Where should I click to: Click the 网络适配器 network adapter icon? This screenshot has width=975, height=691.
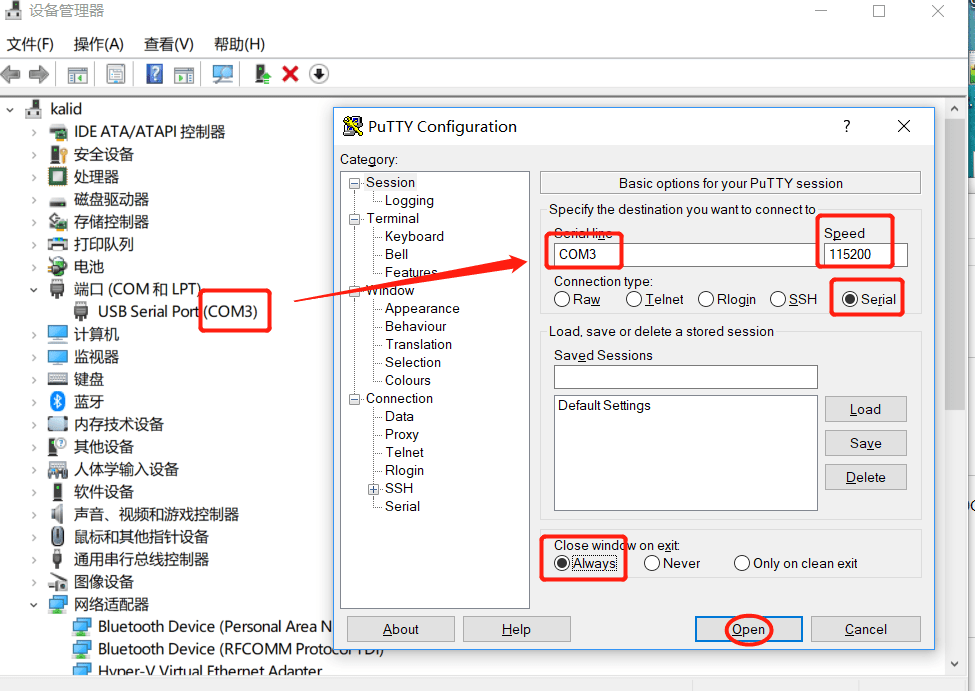58,604
